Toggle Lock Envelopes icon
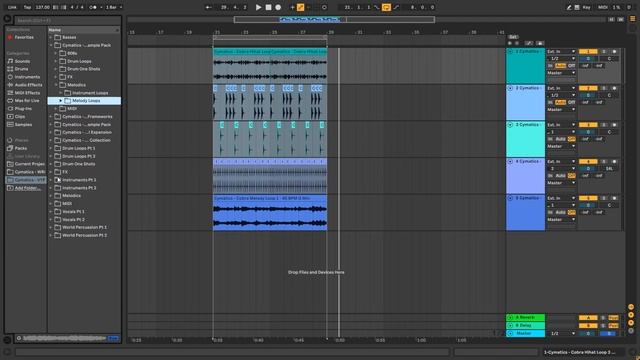Screen dimensions: 640x360 [x=540, y=43]
